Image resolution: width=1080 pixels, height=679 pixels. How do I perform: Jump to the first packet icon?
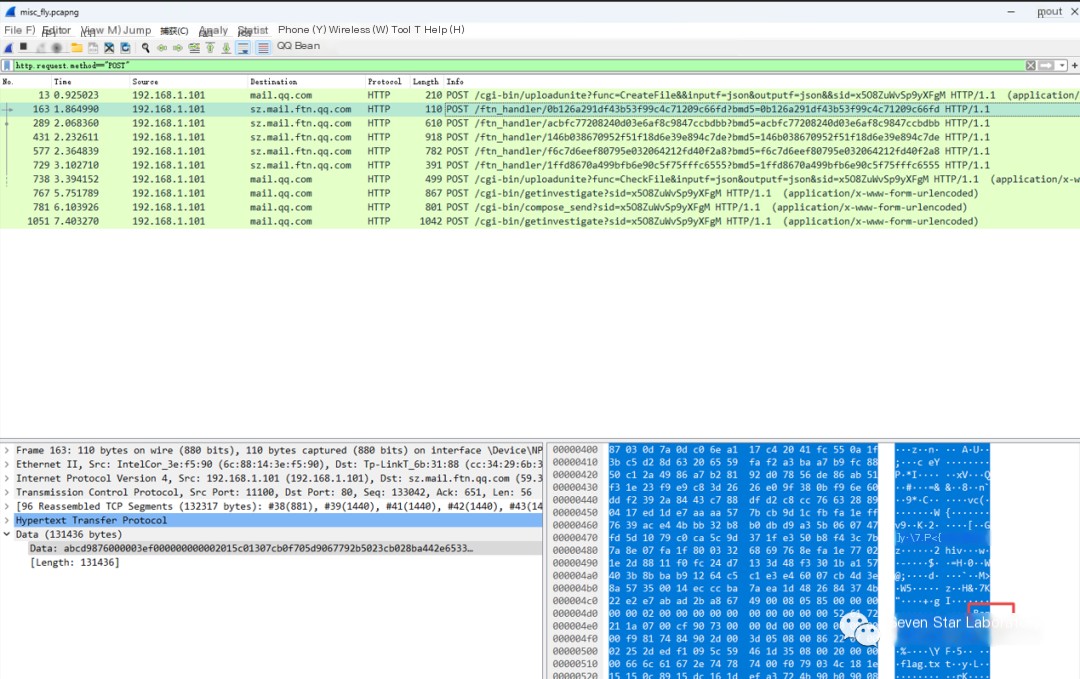(210, 48)
